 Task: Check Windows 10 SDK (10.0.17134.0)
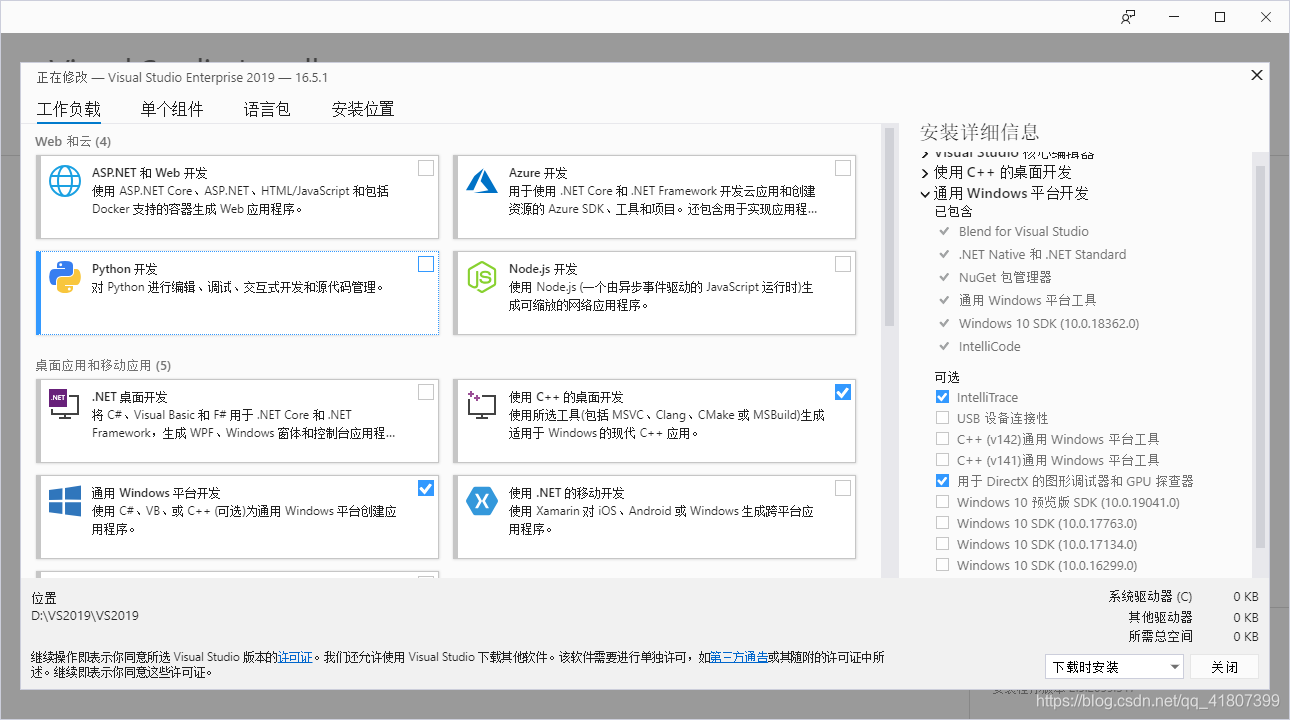point(943,544)
